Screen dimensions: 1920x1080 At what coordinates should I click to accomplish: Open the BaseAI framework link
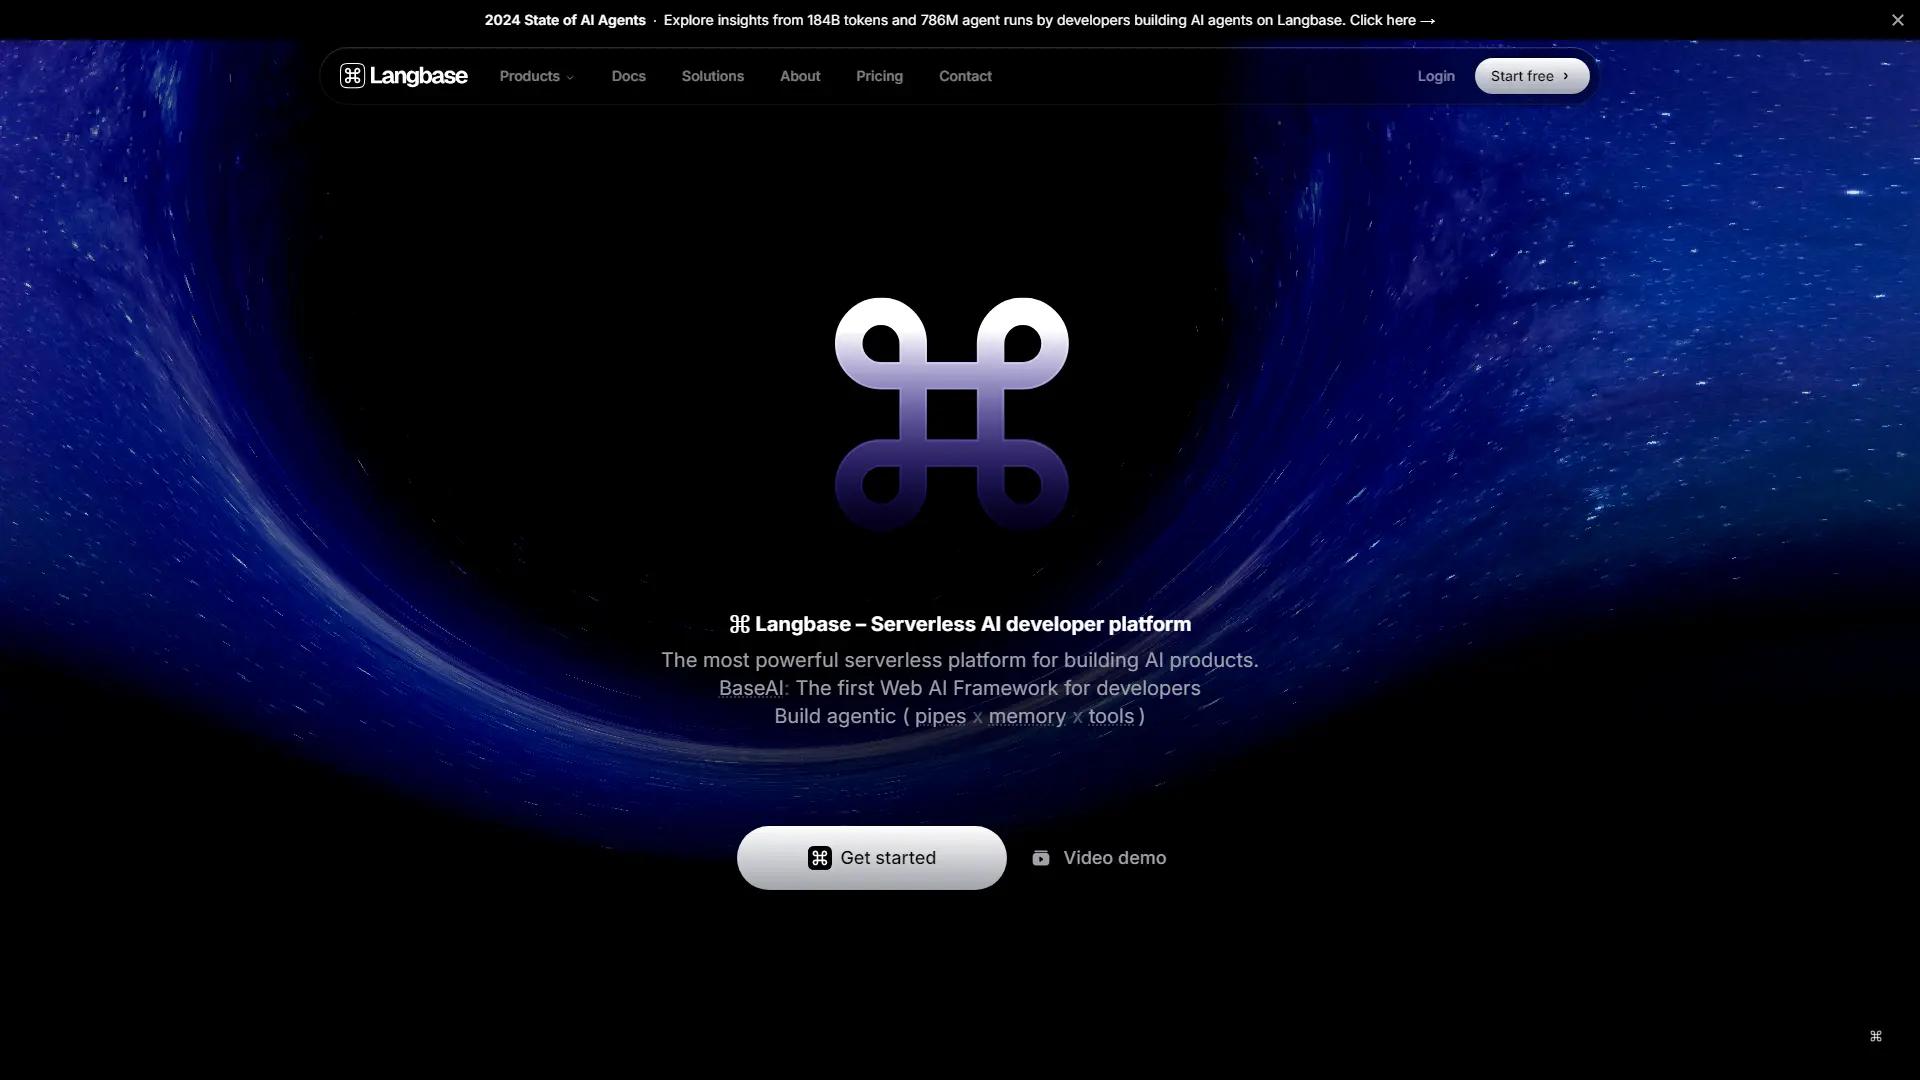[752, 687]
